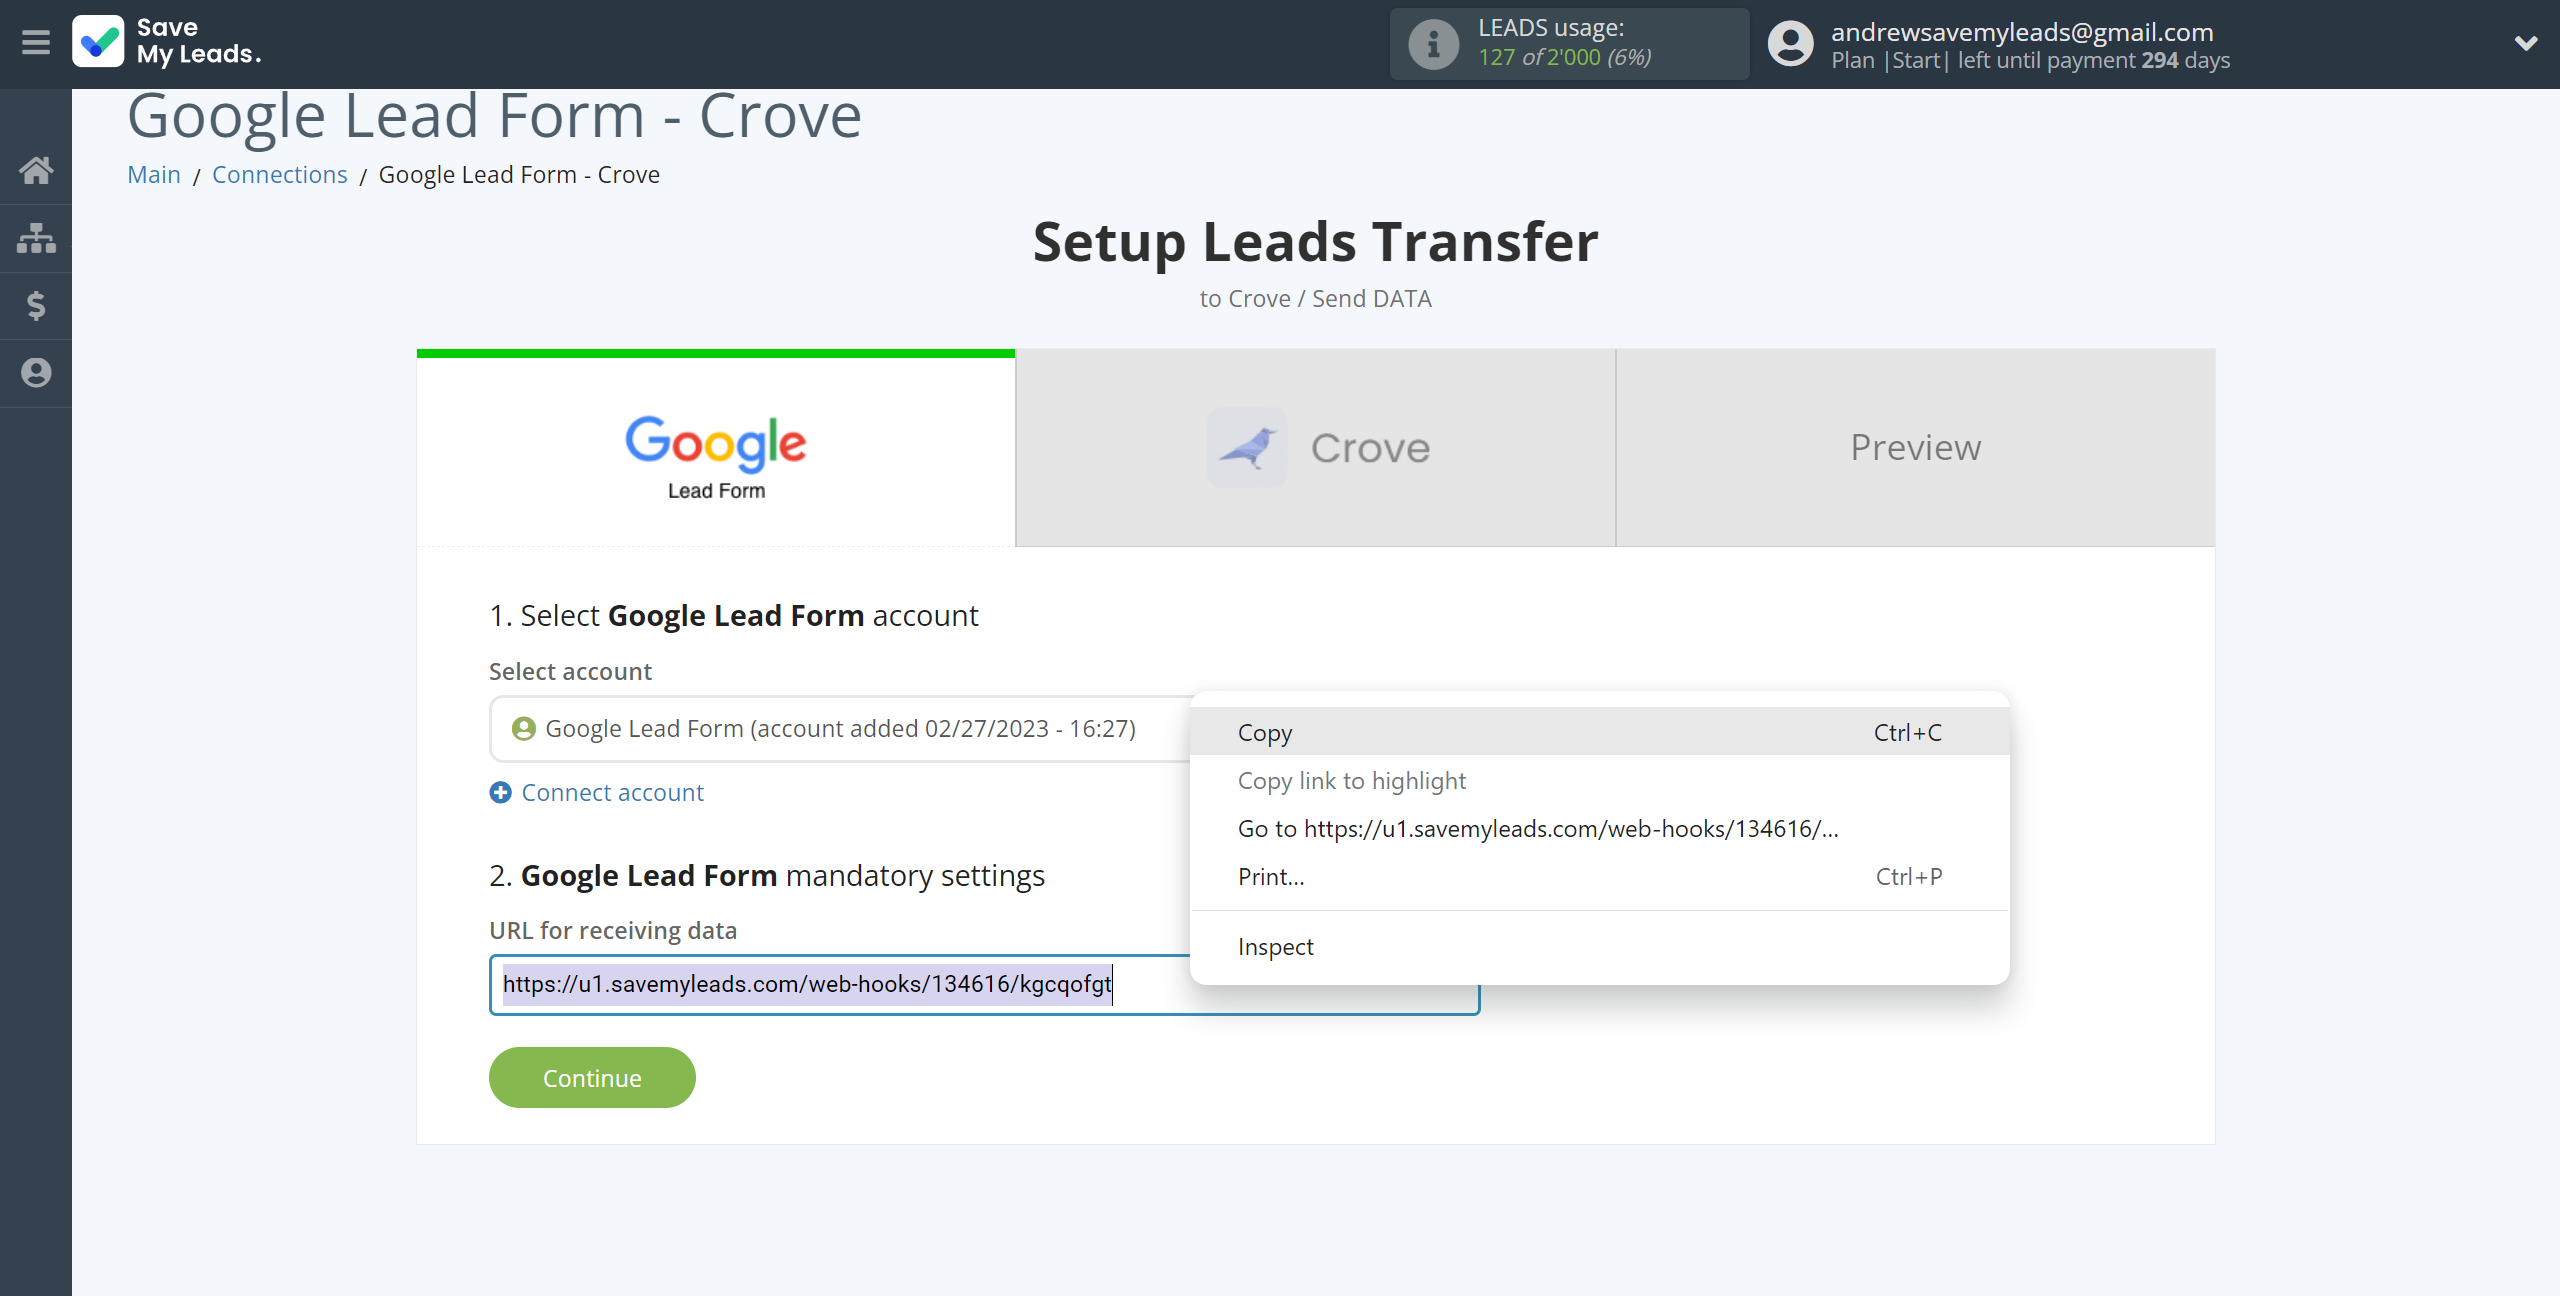
Task: Toggle the Google Lead Form account
Action: (841, 731)
